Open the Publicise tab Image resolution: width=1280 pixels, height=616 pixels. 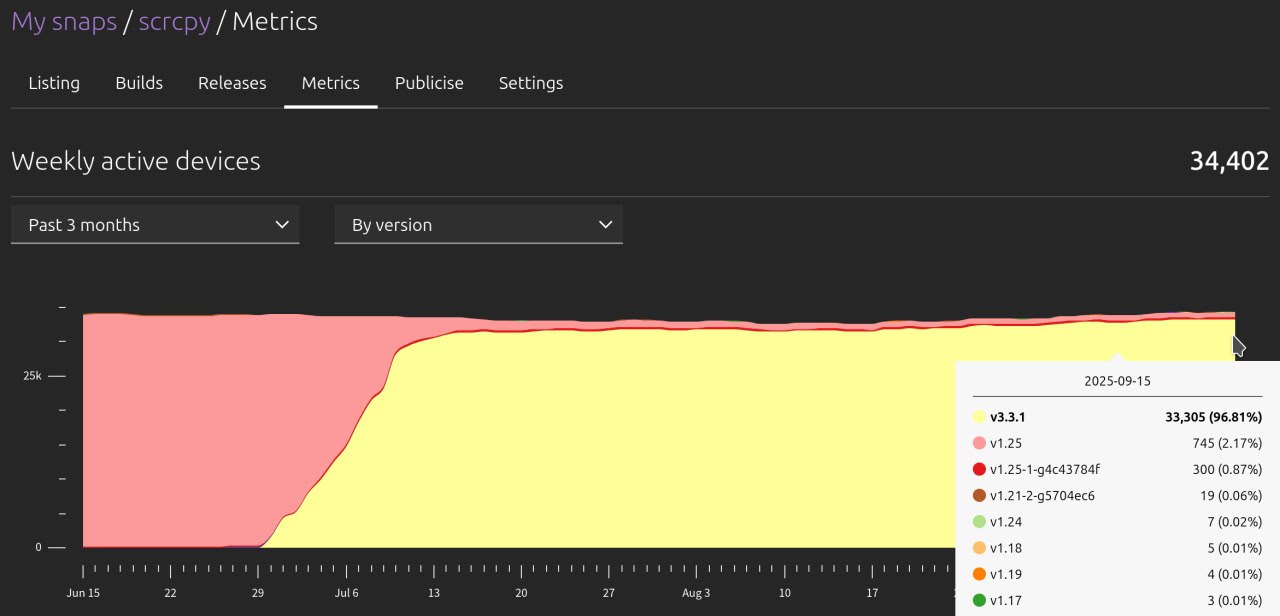pyautogui.click(x=429, y=83)
